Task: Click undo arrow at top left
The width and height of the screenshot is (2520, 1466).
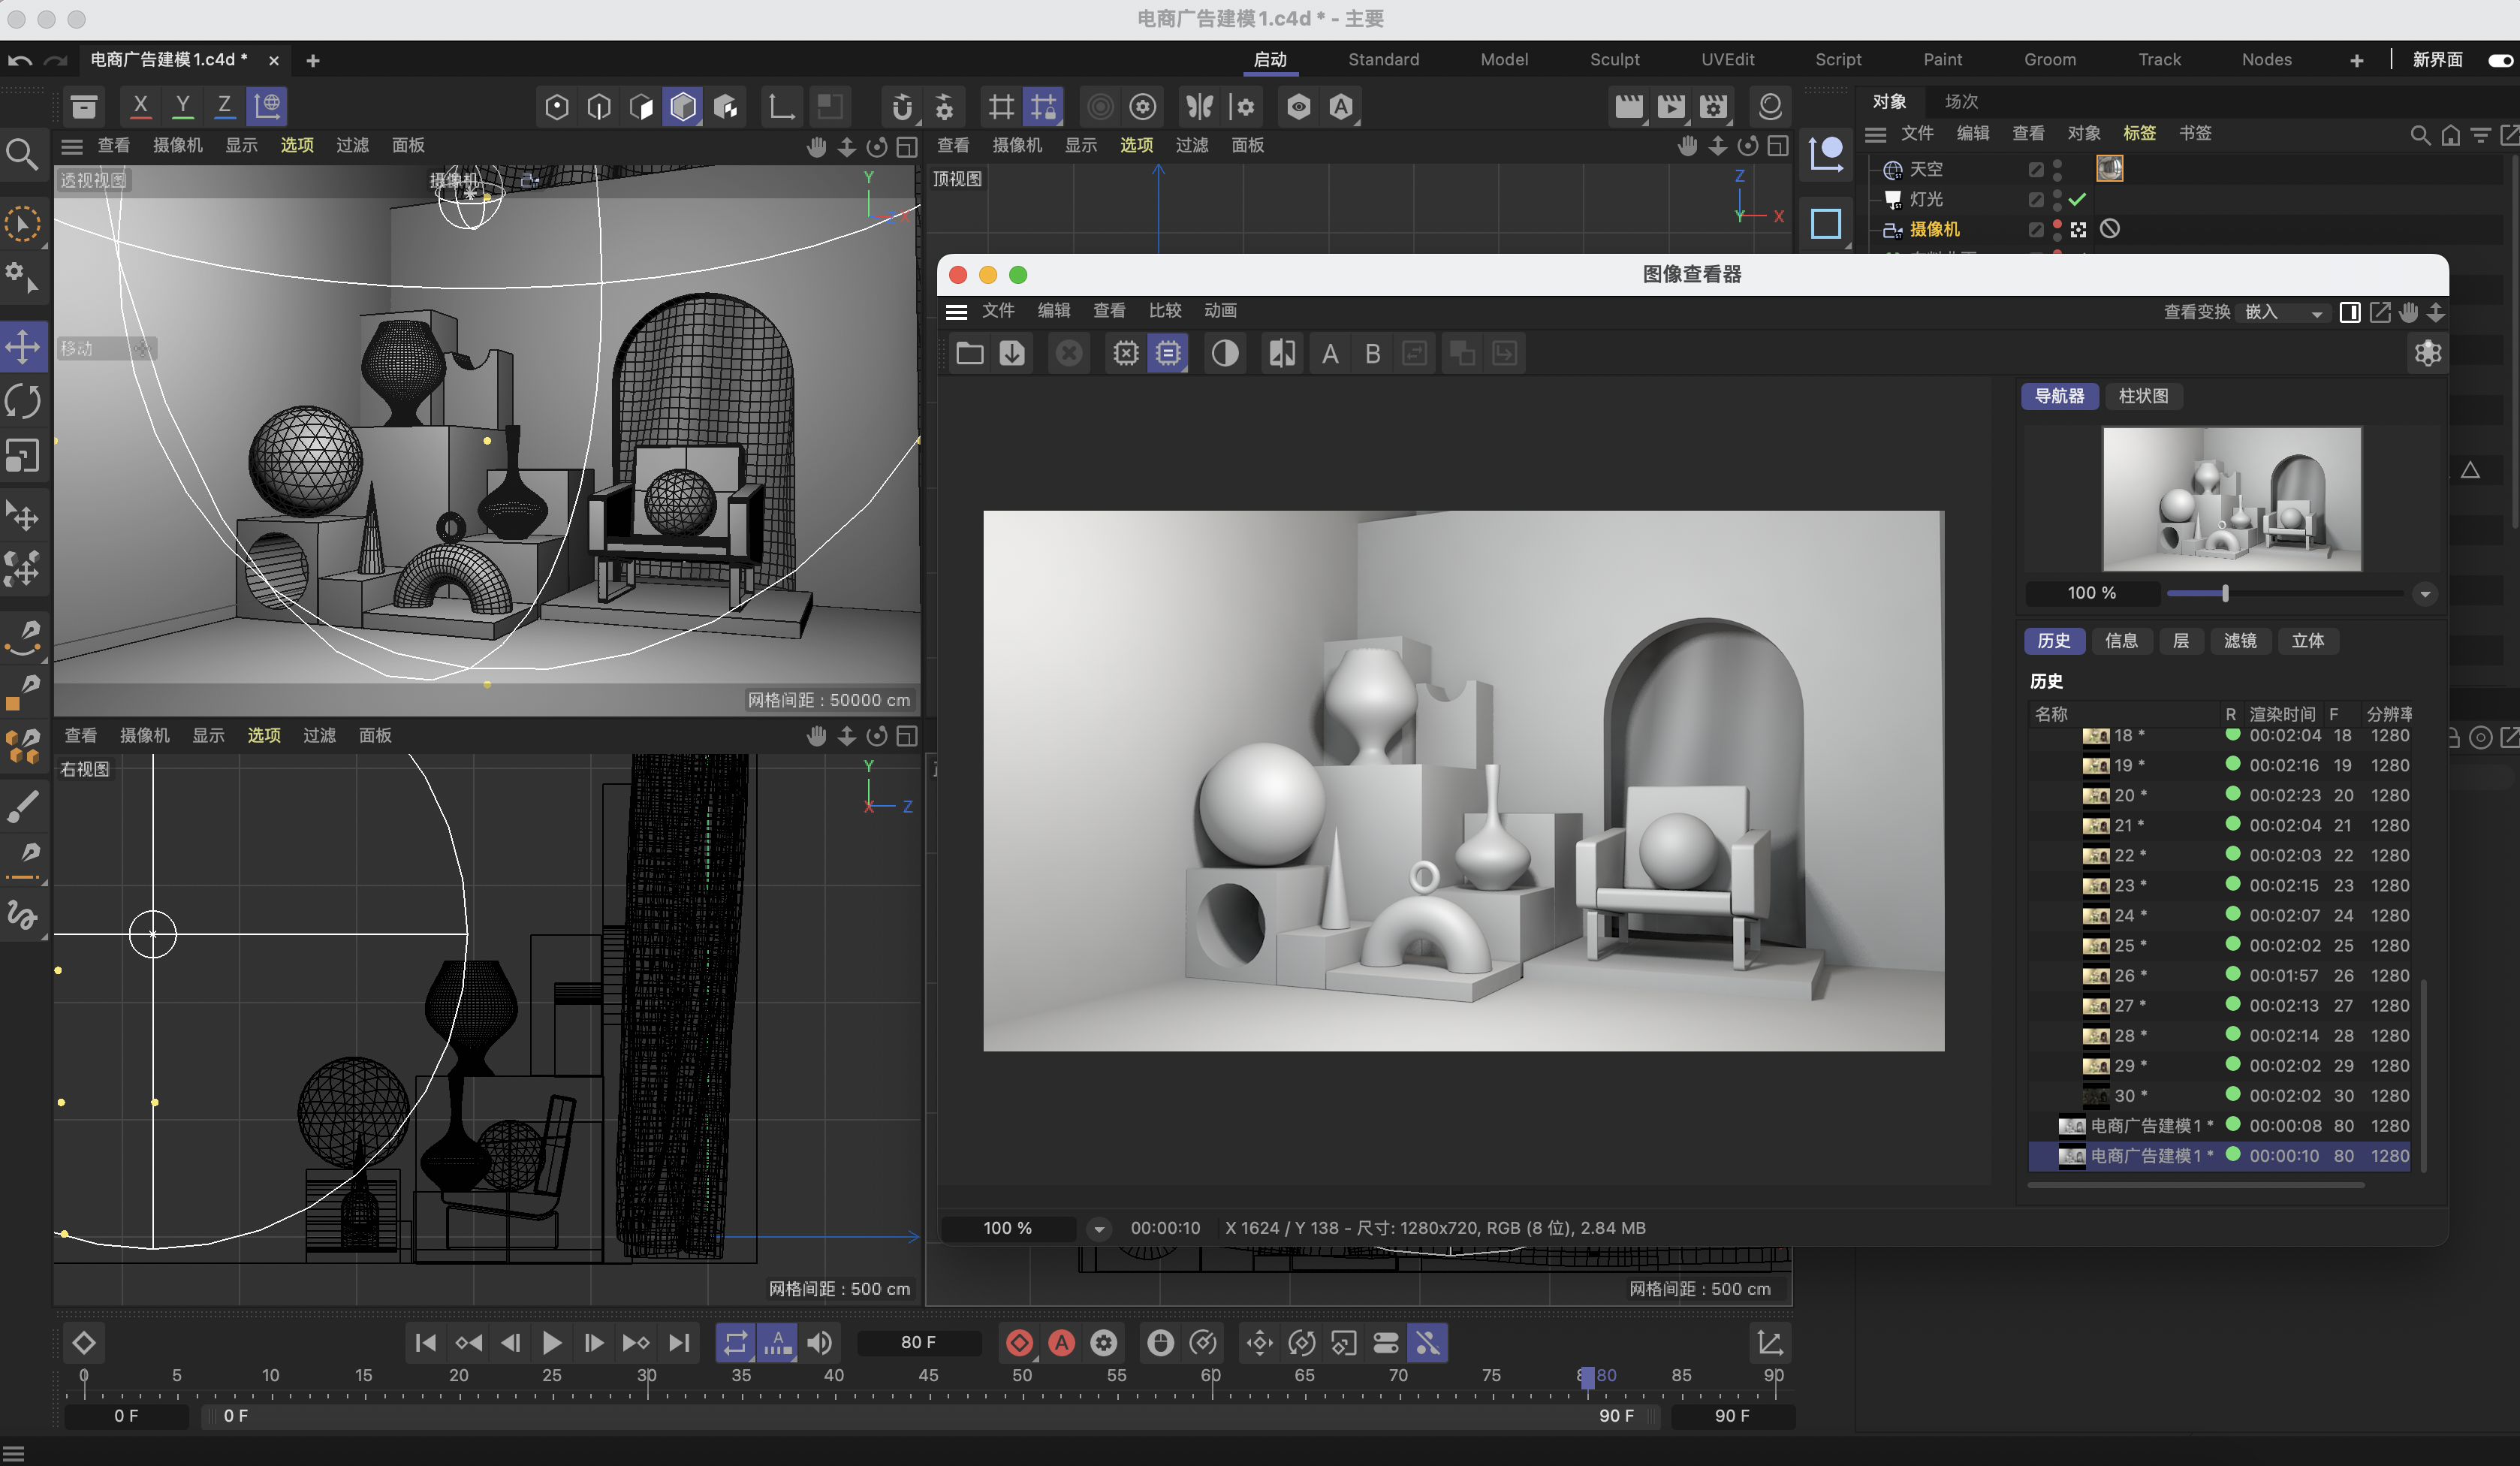Action: point(20,61)
